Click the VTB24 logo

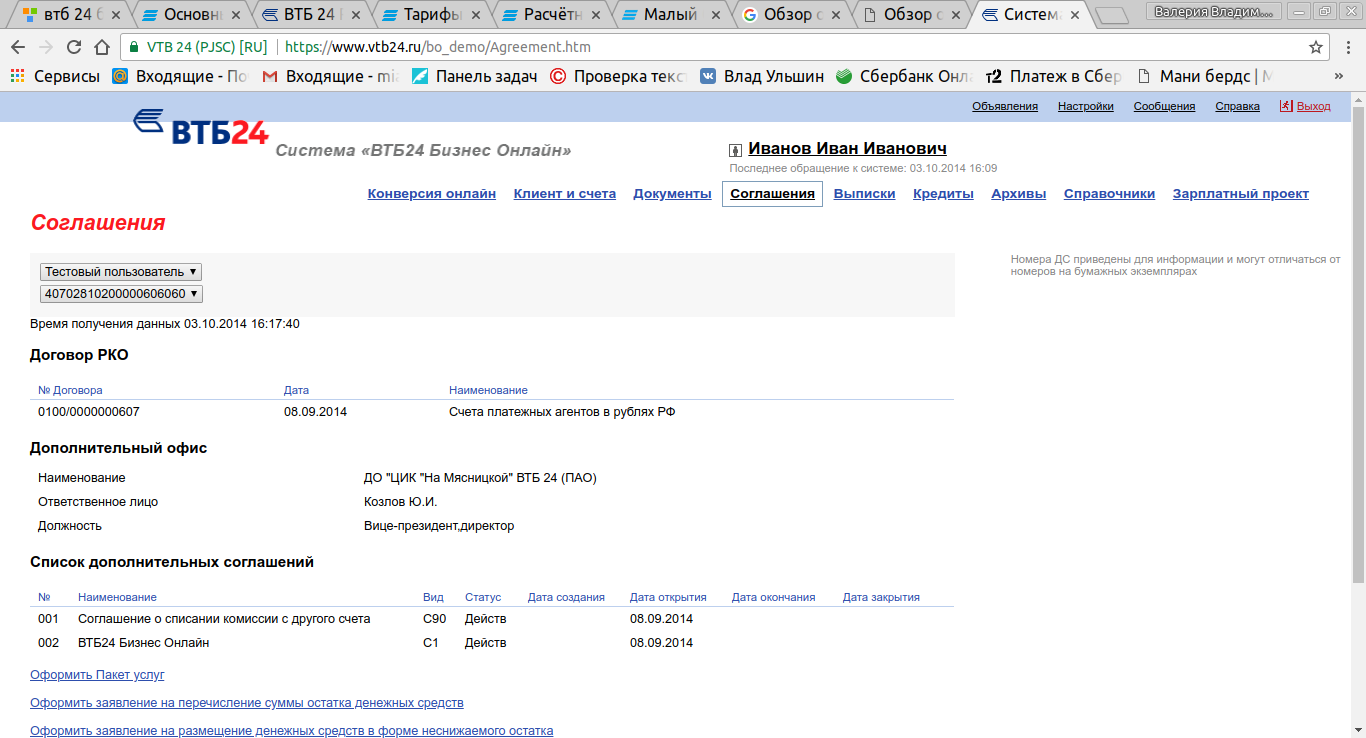pyautogui.click(x=201, y=127)
